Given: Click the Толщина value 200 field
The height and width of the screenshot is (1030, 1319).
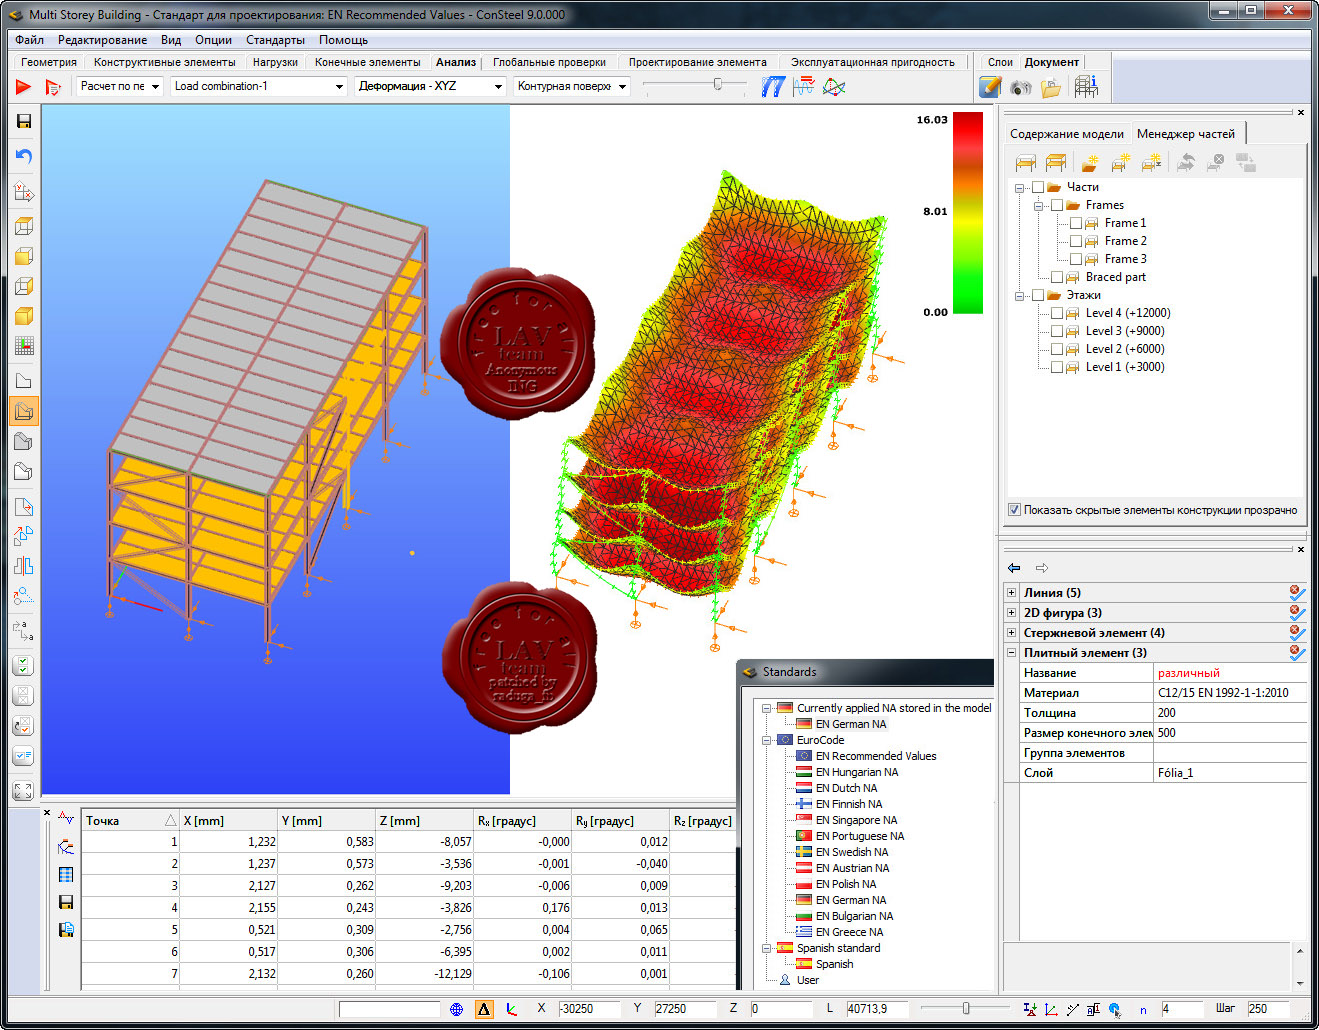Looking at the screenshot, I should 1230,713.
